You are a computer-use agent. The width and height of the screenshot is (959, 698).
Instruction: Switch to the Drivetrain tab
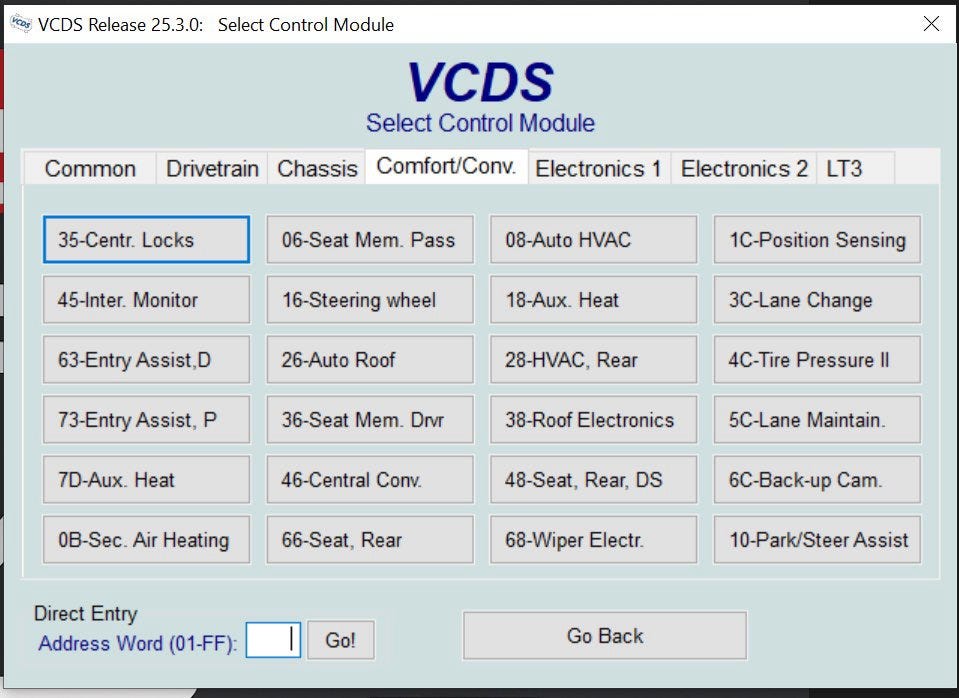(212, 168)
